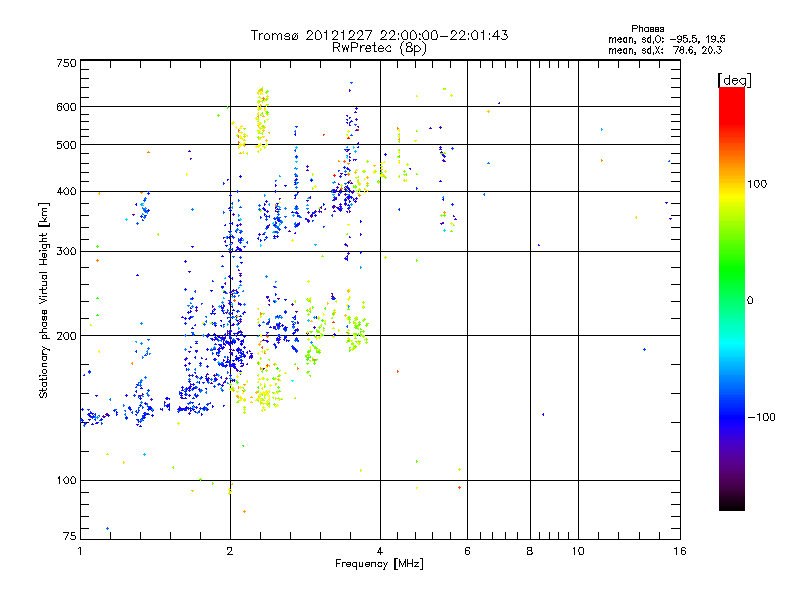
Task: Click the plot title starting with Tromsø
Action: (x=379, y=35)
